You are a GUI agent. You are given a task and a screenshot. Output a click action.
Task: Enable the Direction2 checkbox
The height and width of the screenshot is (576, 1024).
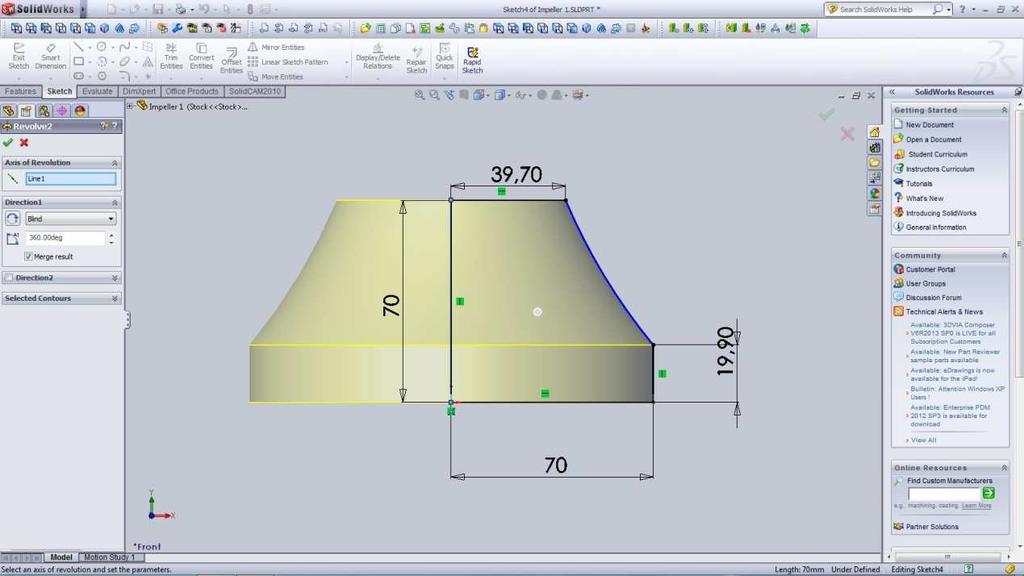[x=8, y=278]
